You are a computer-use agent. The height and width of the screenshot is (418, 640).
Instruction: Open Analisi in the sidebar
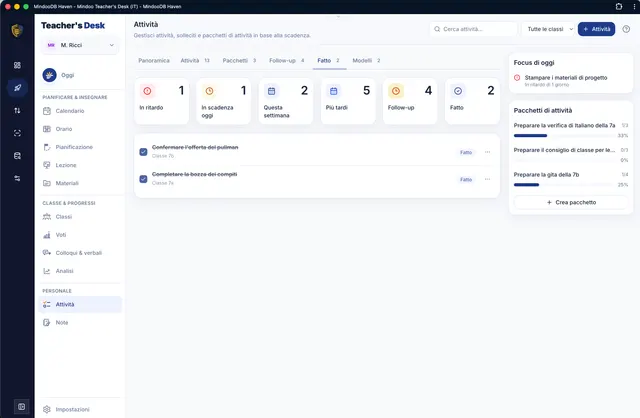pos(80,271)
